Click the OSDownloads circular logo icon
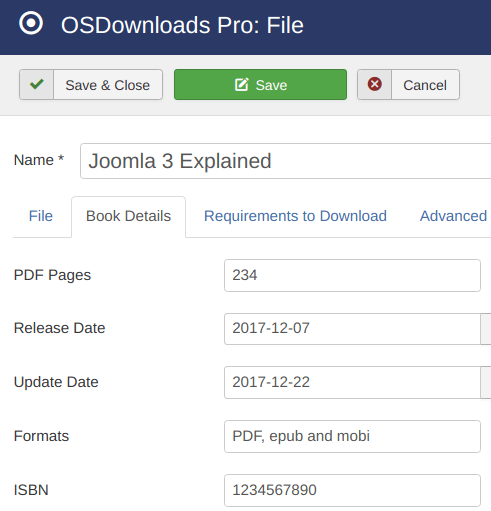The image size is (491, 511). tap(31, 23)
